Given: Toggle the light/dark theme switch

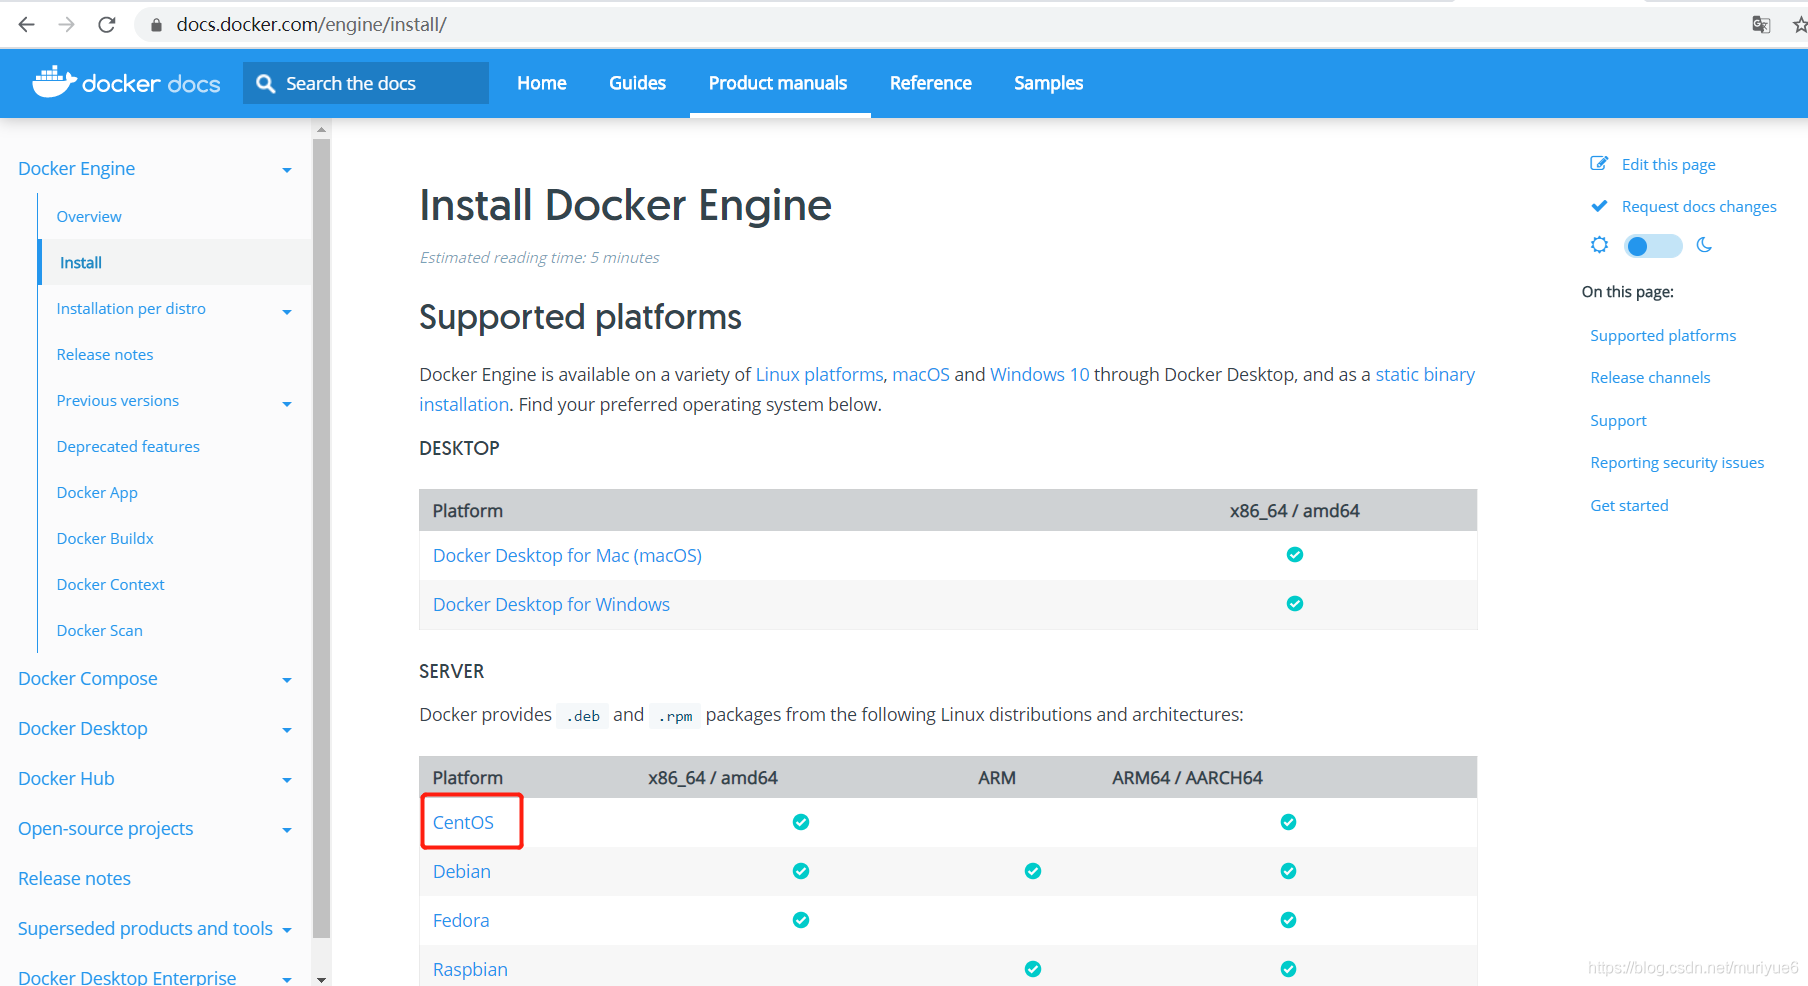Looking at the screenshot, I should (x=1653, y=246).
